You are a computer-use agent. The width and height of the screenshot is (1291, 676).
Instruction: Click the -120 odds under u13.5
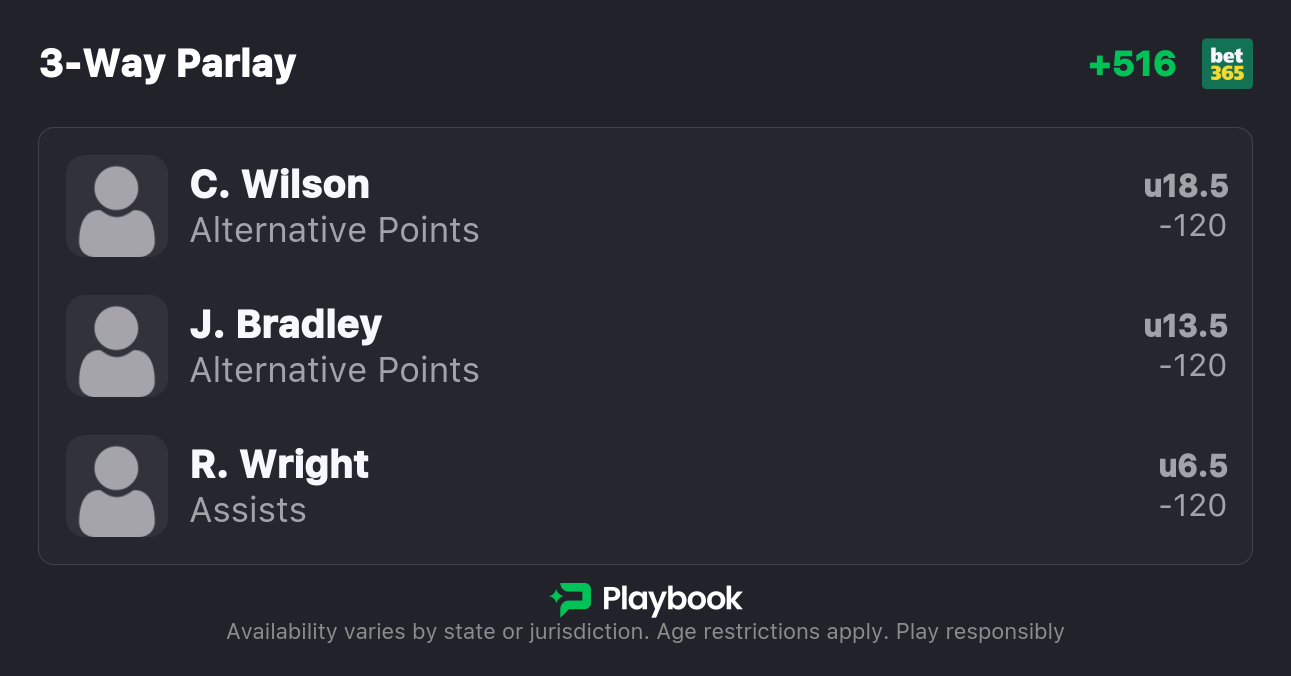coord(1193,366)
